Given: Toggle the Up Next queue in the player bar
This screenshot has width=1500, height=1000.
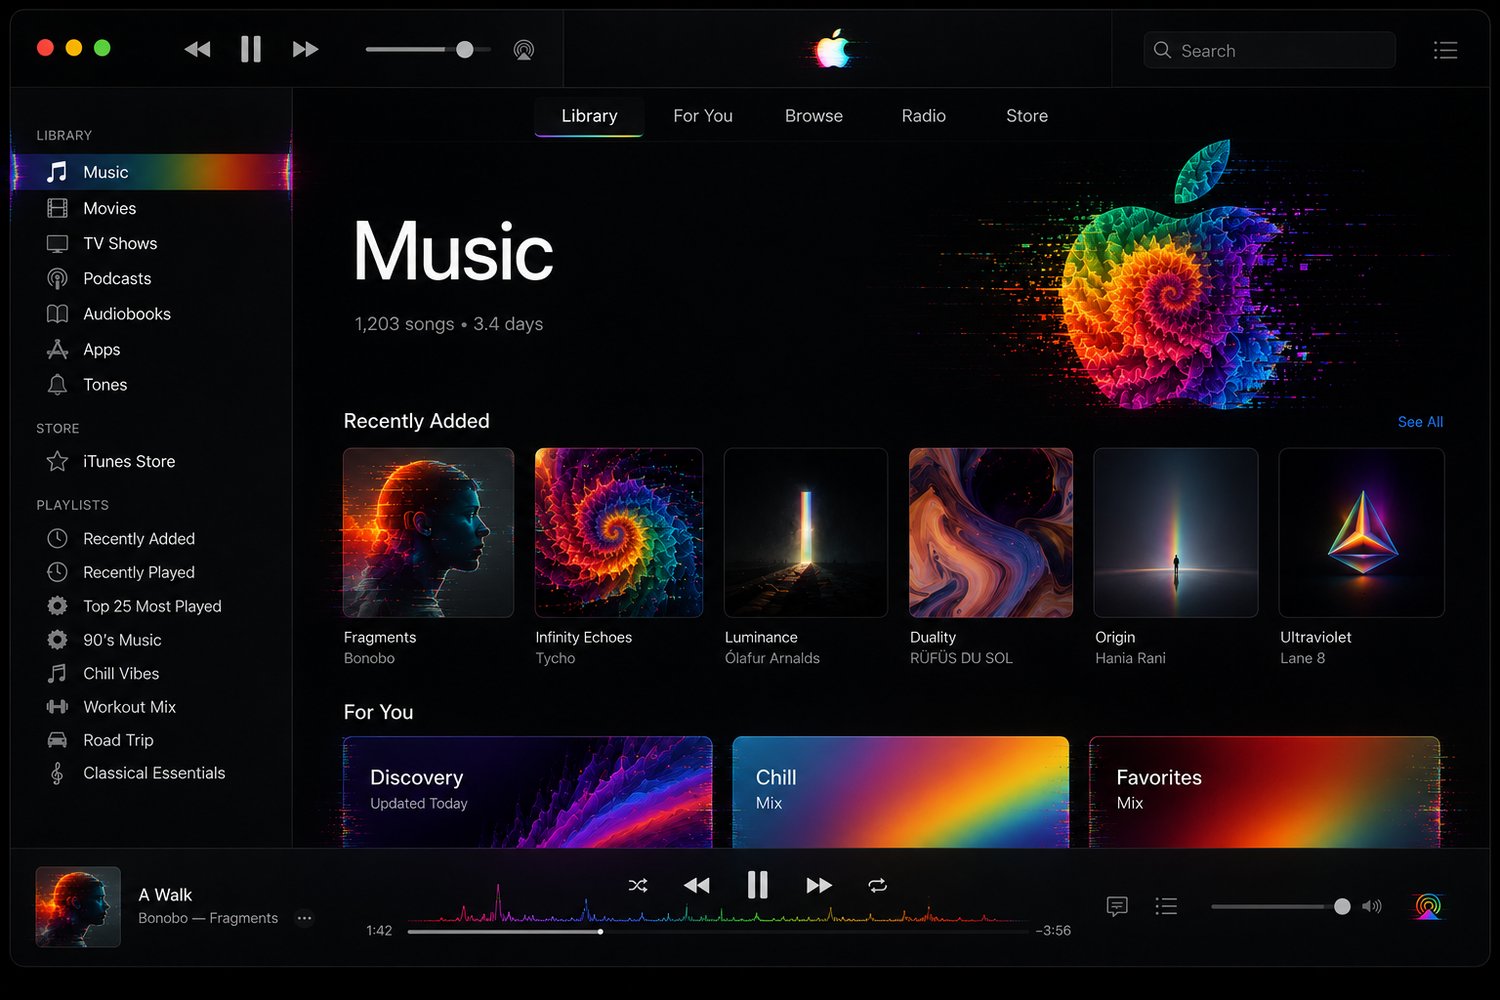Looking at the screenshot, I should (x=1166, y=906).
